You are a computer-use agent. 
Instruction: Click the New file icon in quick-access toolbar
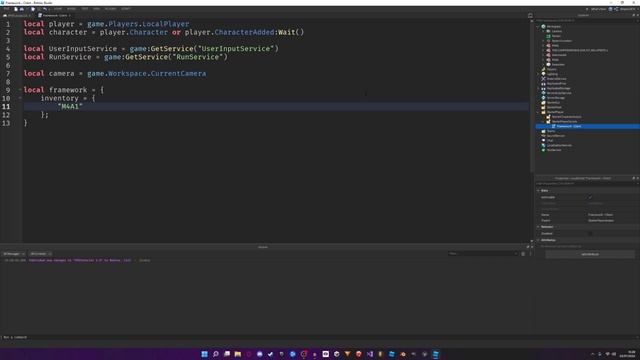[x=16, y=9]
